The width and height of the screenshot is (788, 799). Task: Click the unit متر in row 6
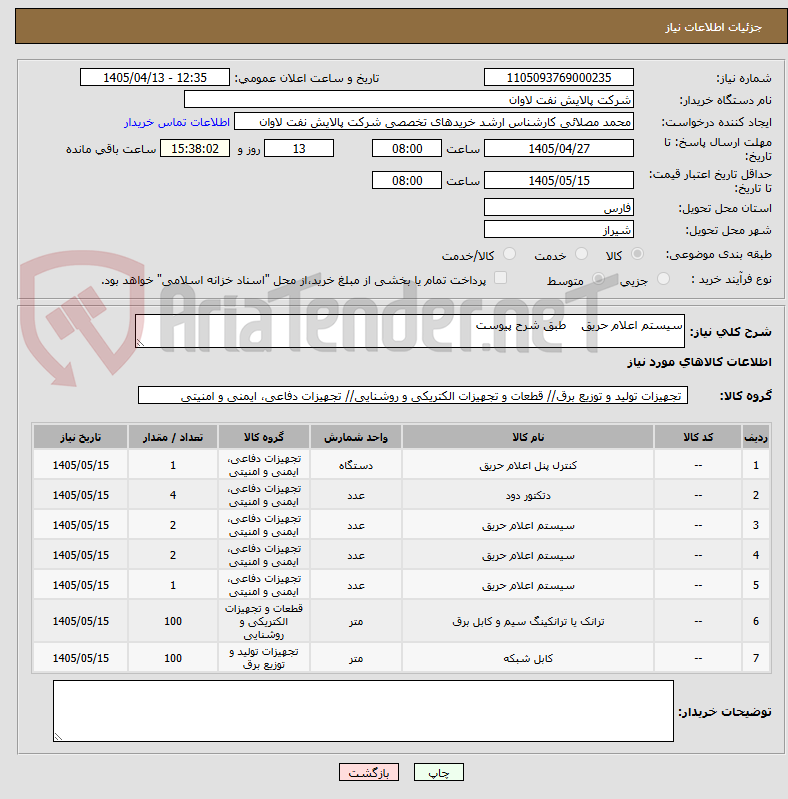pyautogui.click(x=356, y=621)
